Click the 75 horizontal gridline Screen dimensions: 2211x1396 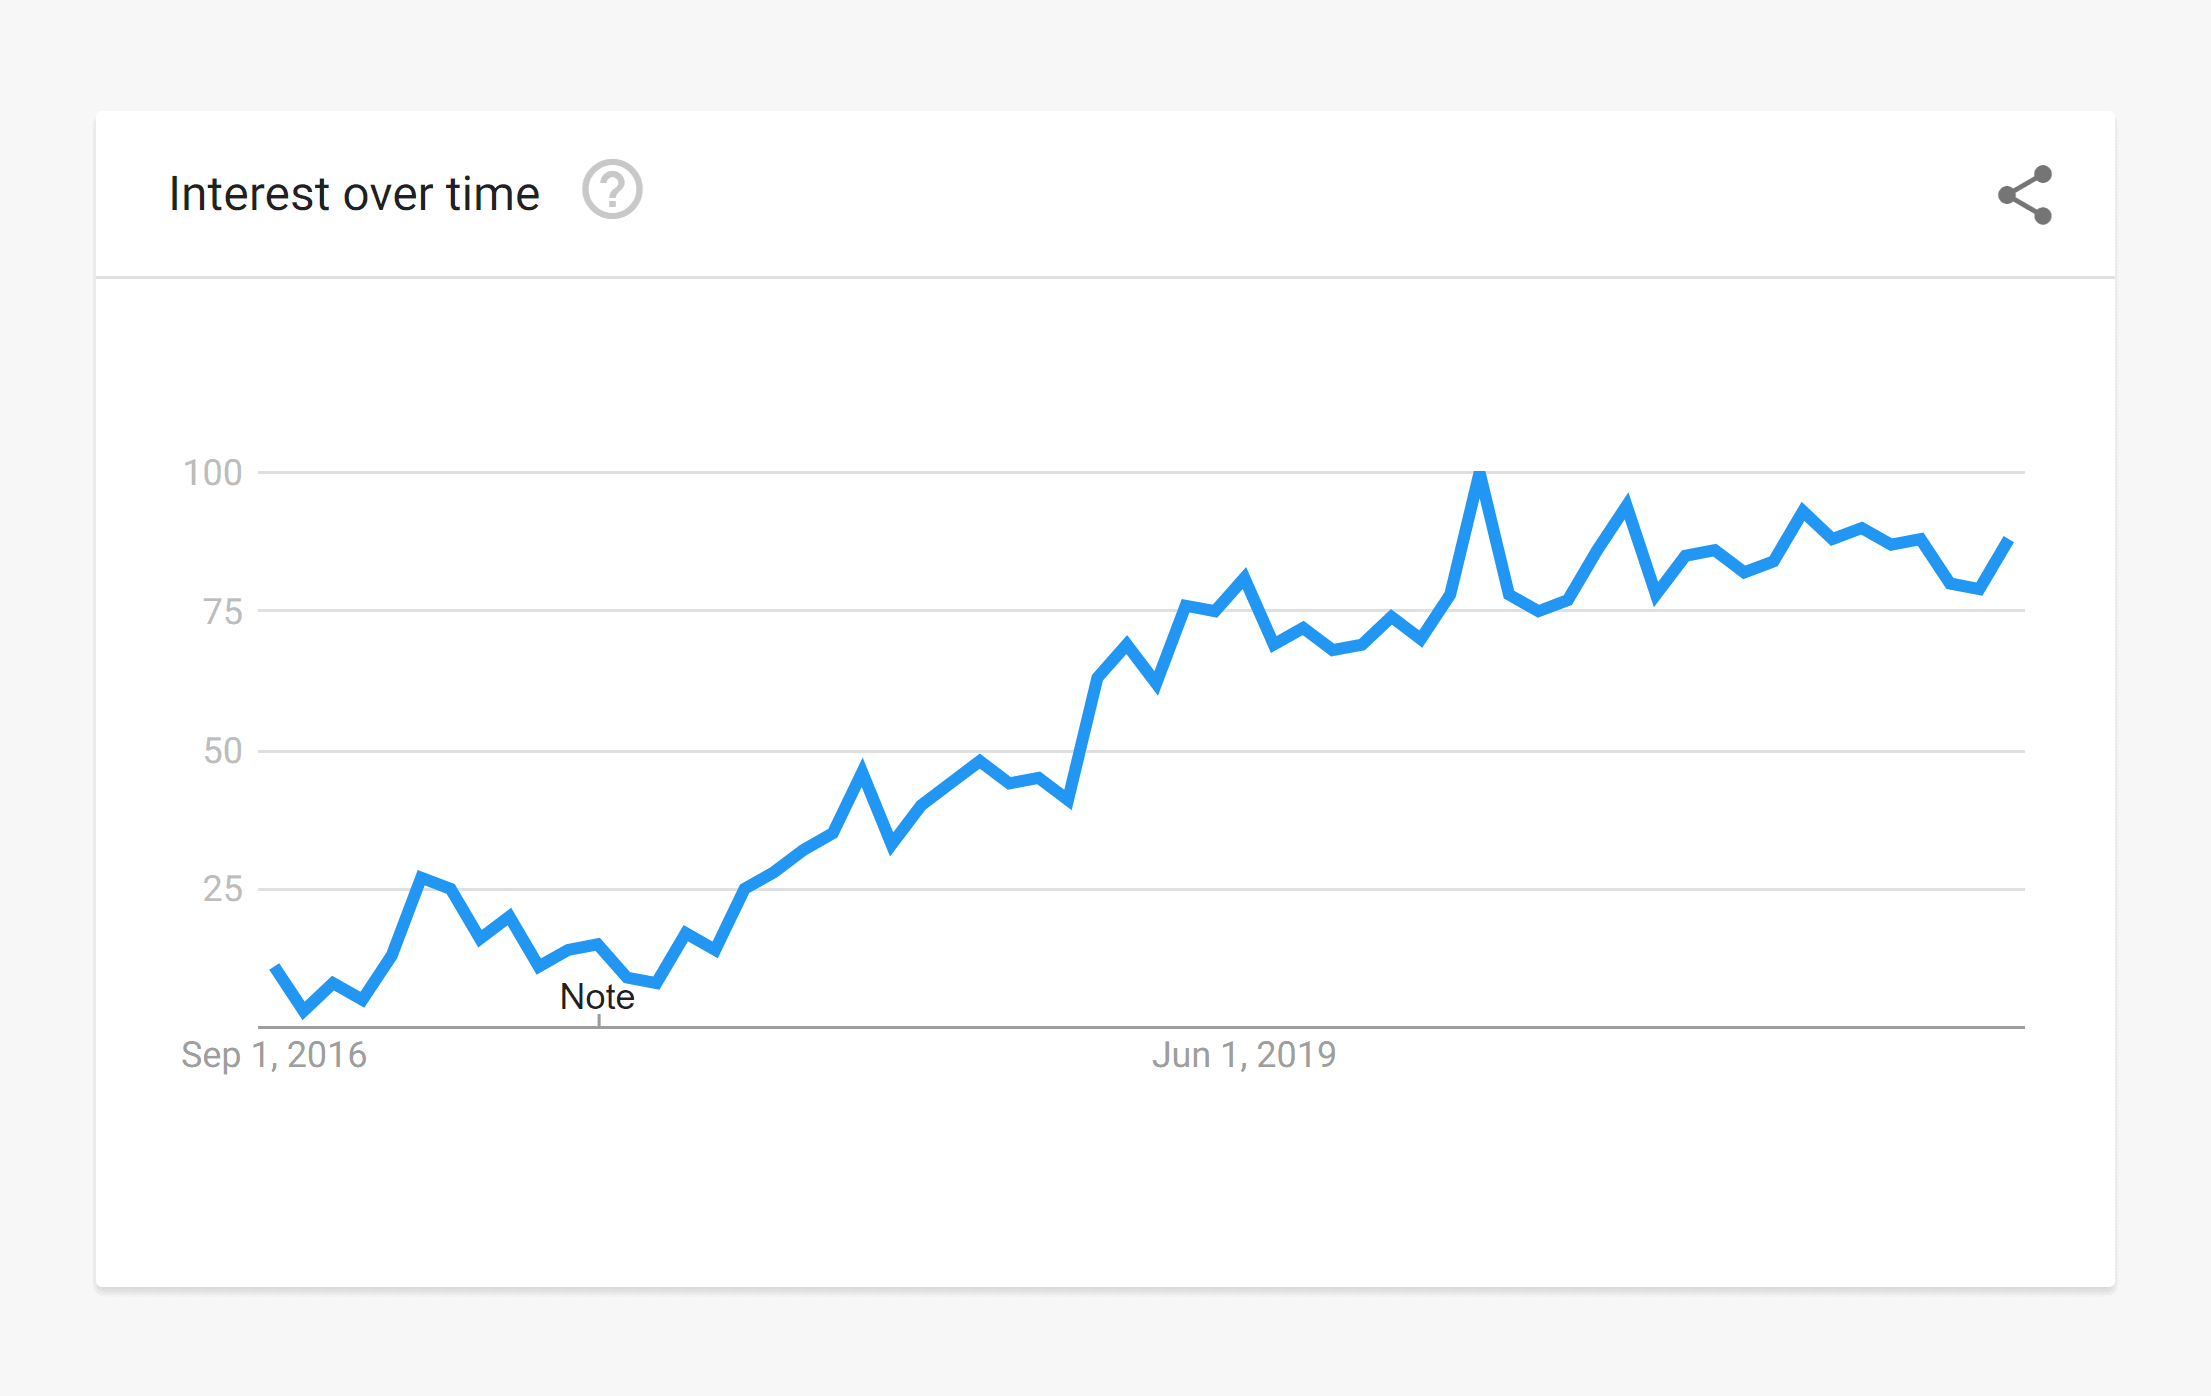[x=1141, y=610]
